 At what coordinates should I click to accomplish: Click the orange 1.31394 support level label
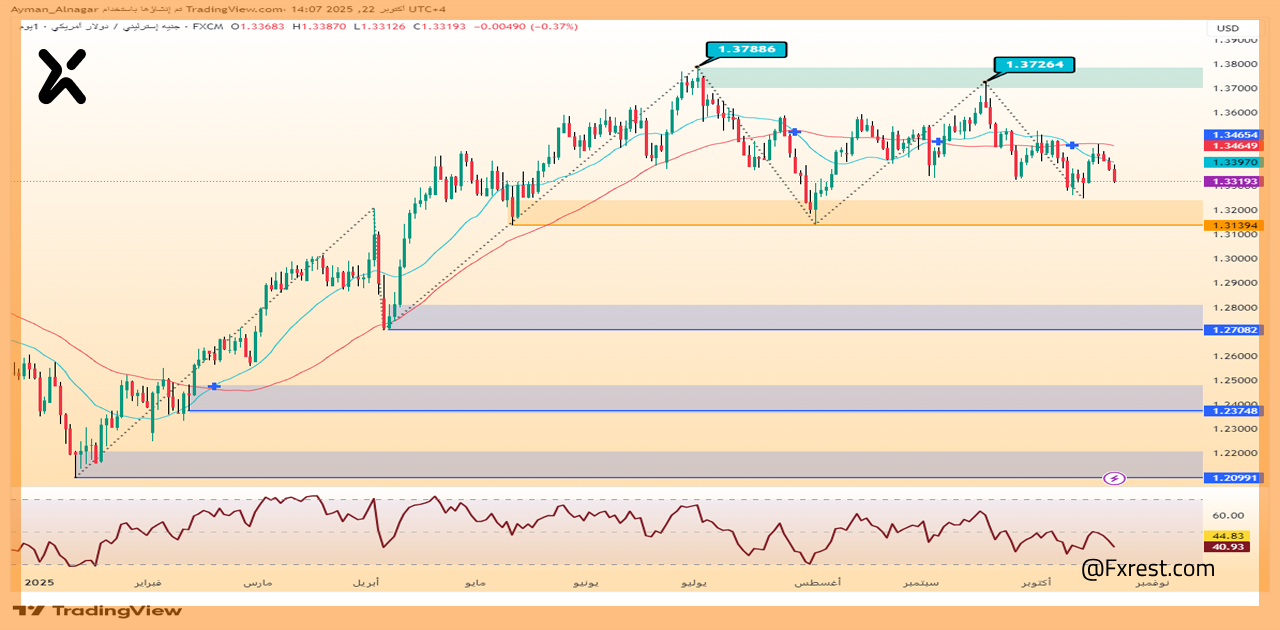(x=1235, y=226)
